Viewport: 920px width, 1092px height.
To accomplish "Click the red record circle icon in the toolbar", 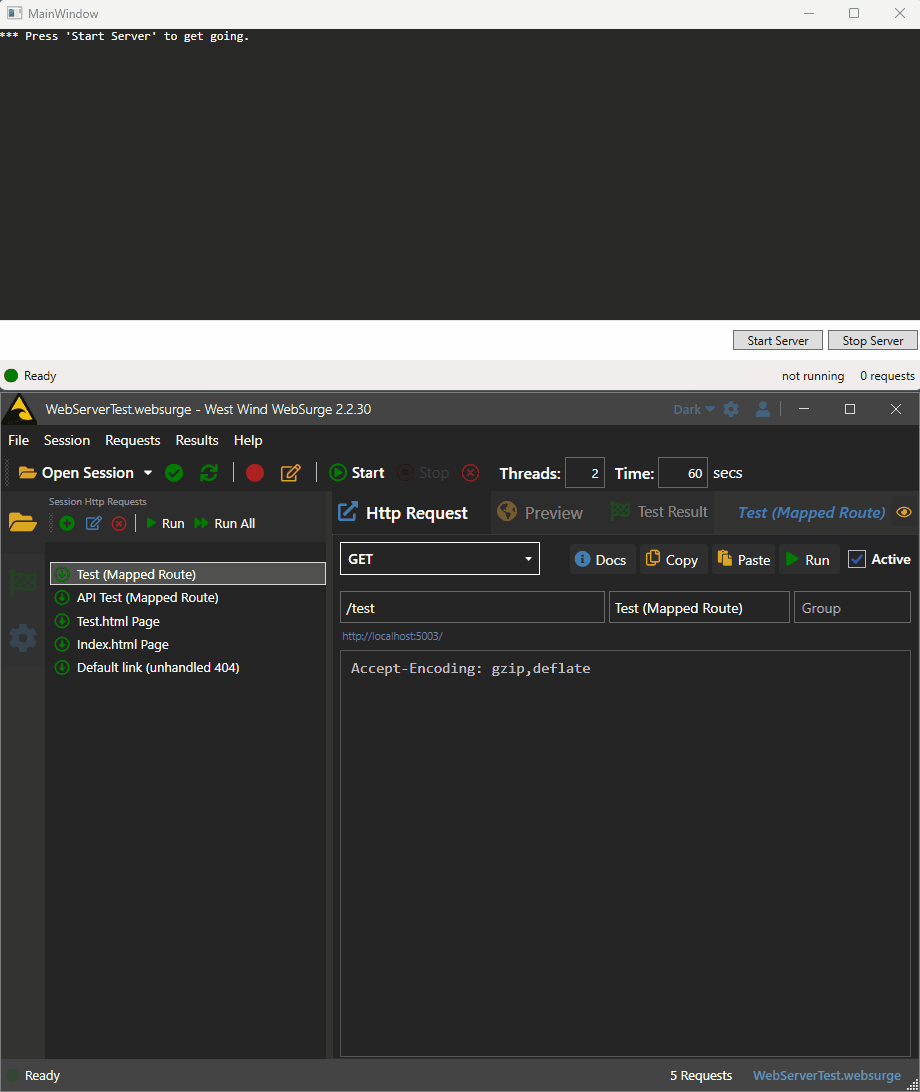I will tap(255, 474).
